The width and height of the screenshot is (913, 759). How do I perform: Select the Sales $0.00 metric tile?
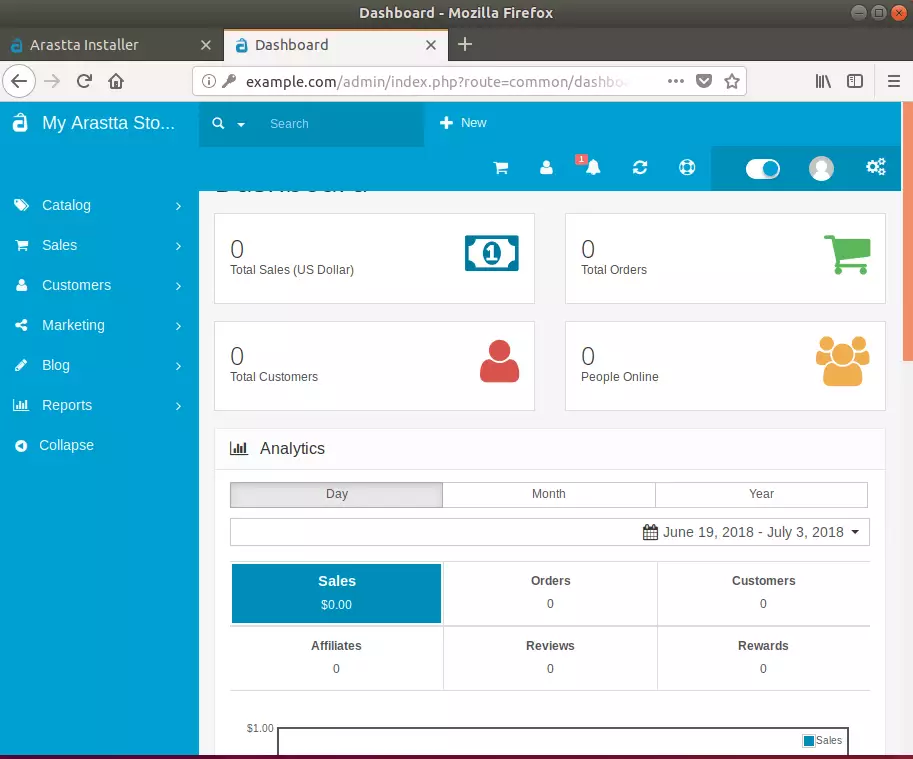[x=337, y=593]
